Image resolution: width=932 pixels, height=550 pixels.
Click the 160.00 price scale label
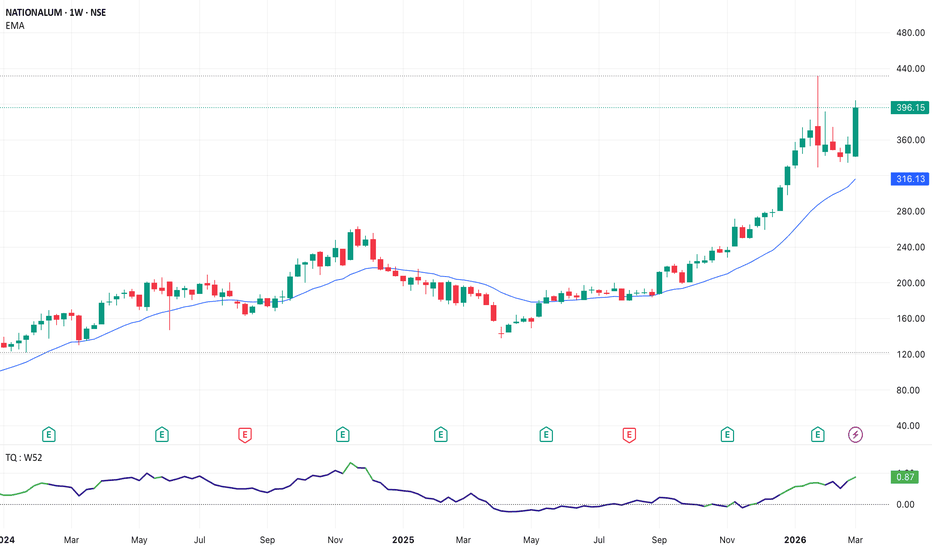(911, 319)
